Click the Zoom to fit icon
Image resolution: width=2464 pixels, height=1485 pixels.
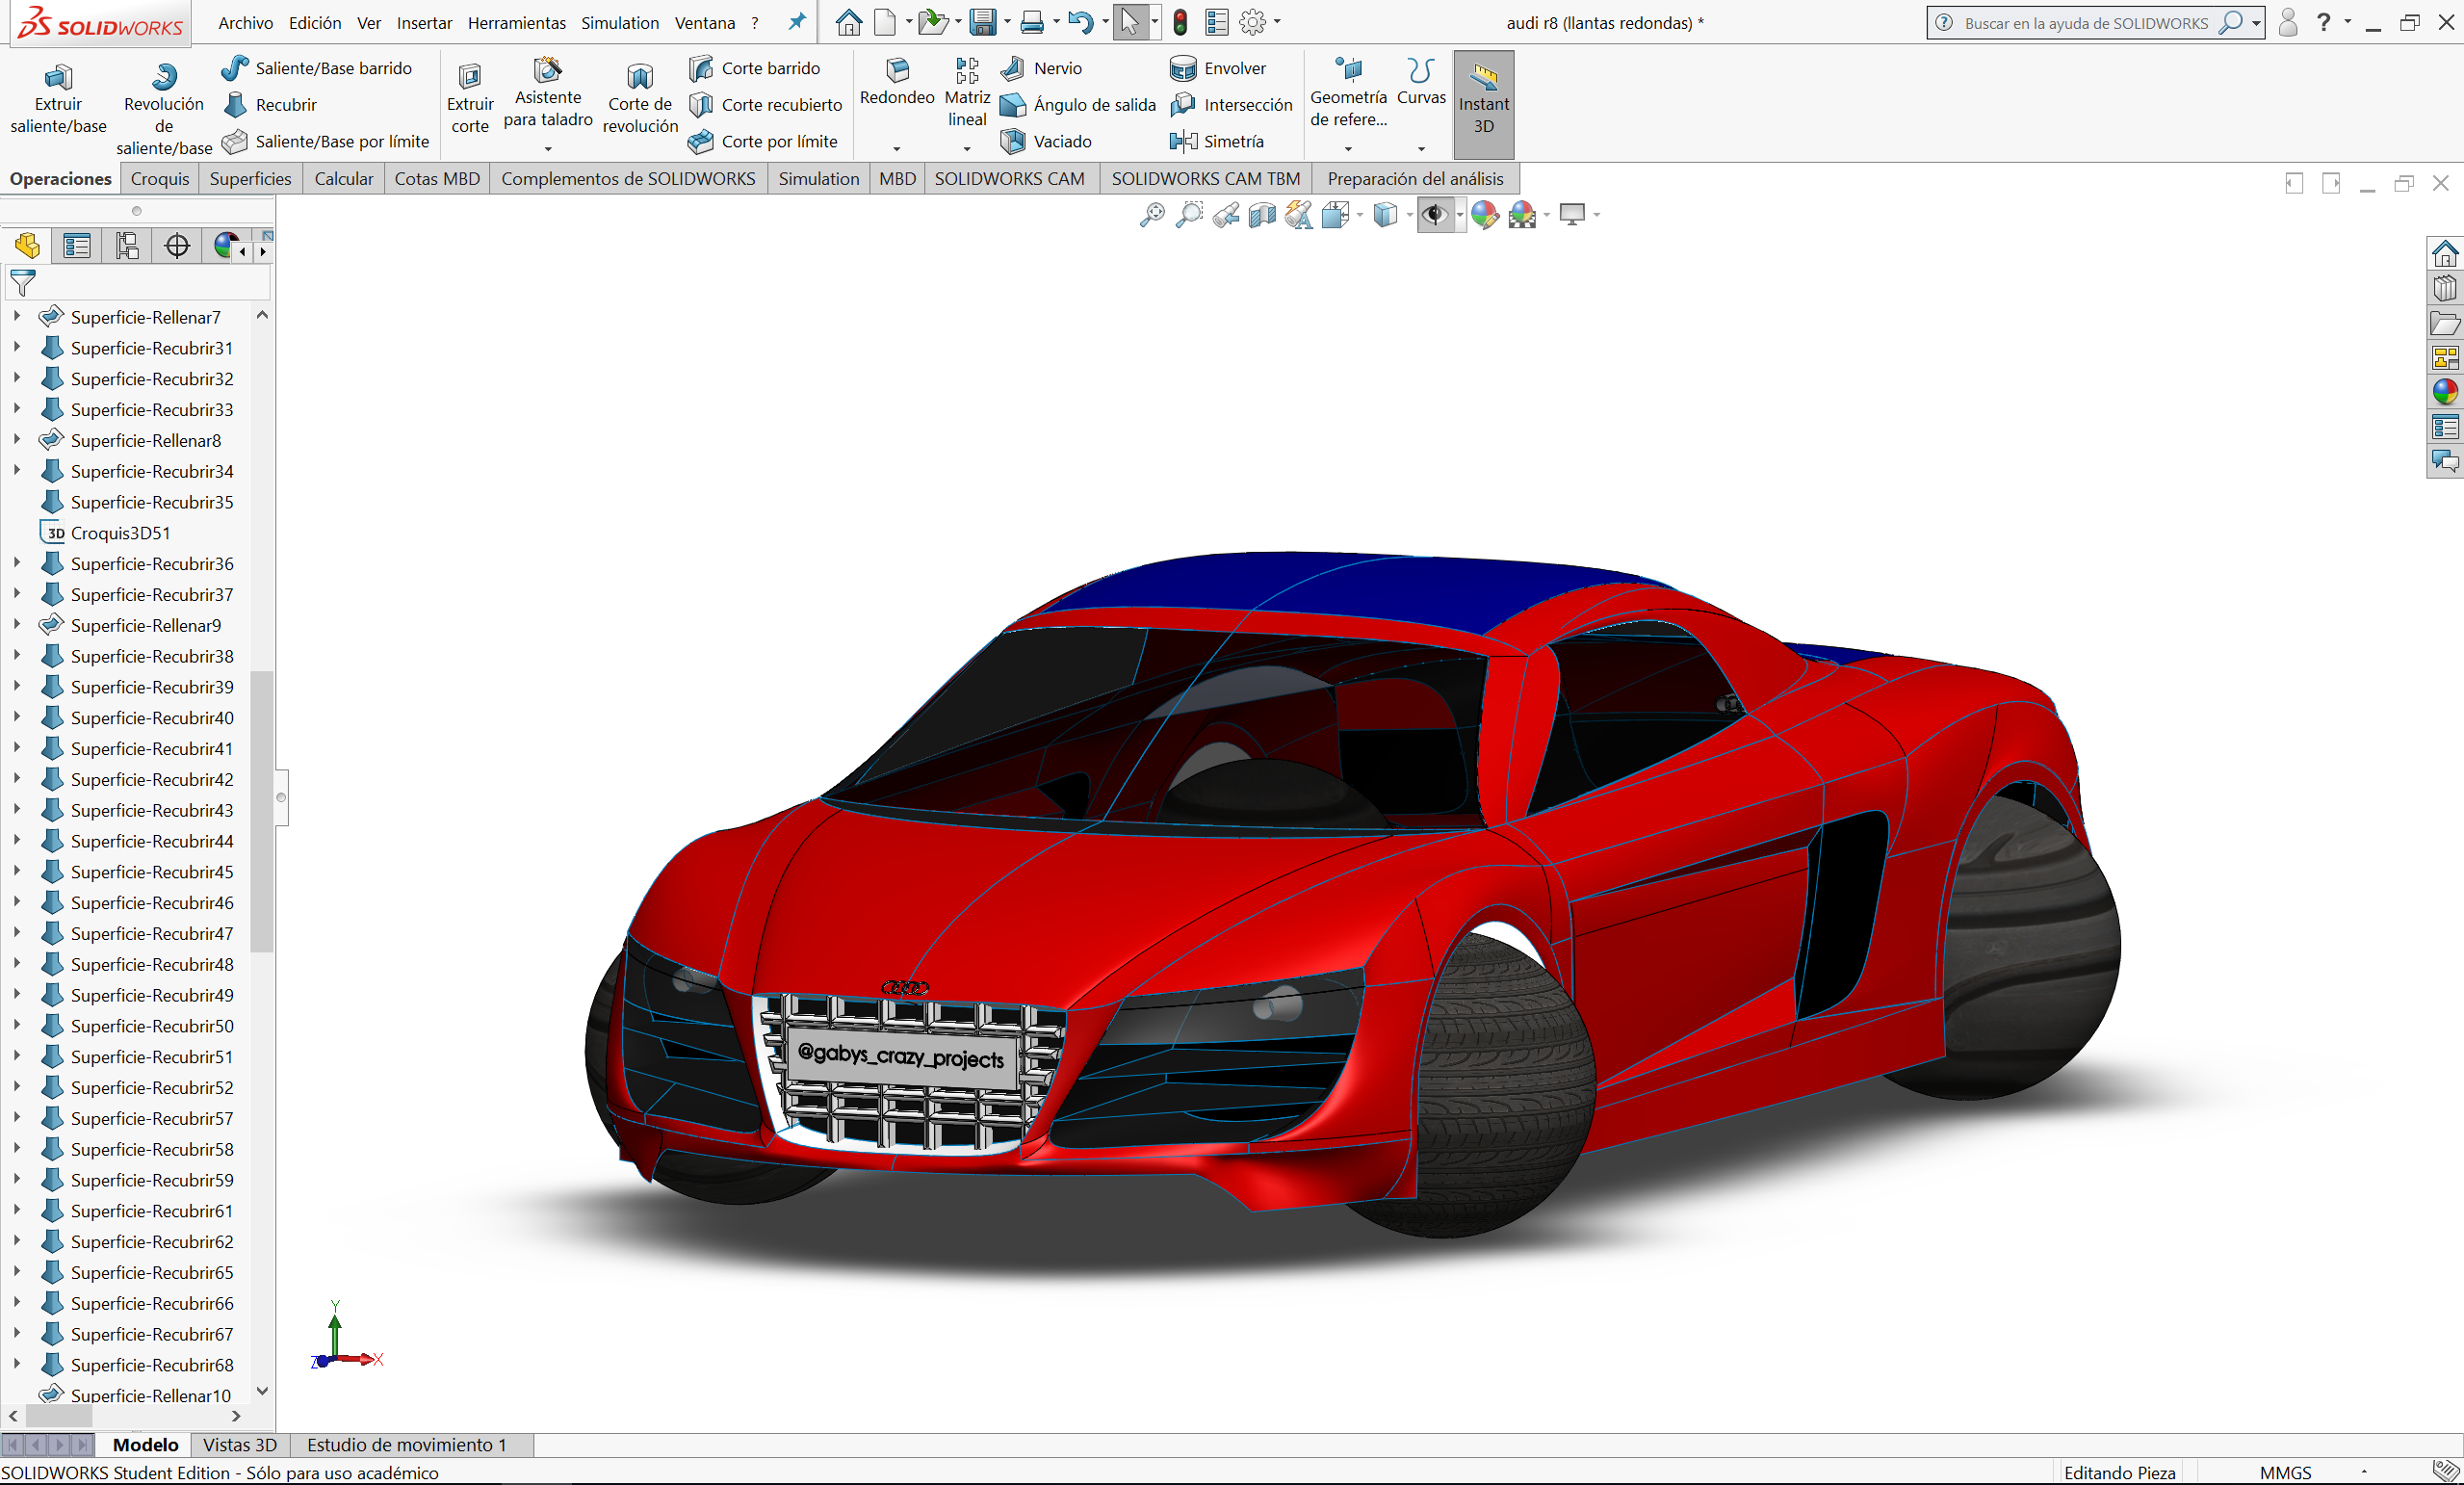[x=1152, y=215]
